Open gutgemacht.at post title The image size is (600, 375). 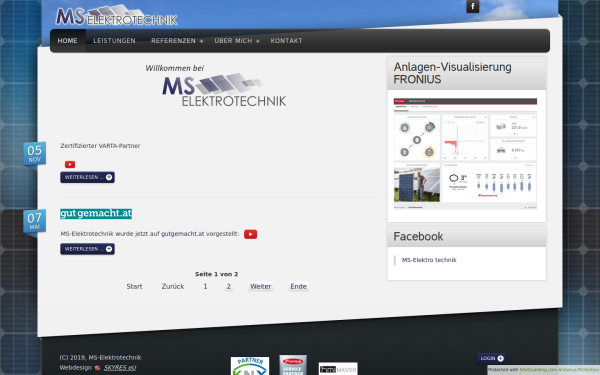[x=96, y=214]
